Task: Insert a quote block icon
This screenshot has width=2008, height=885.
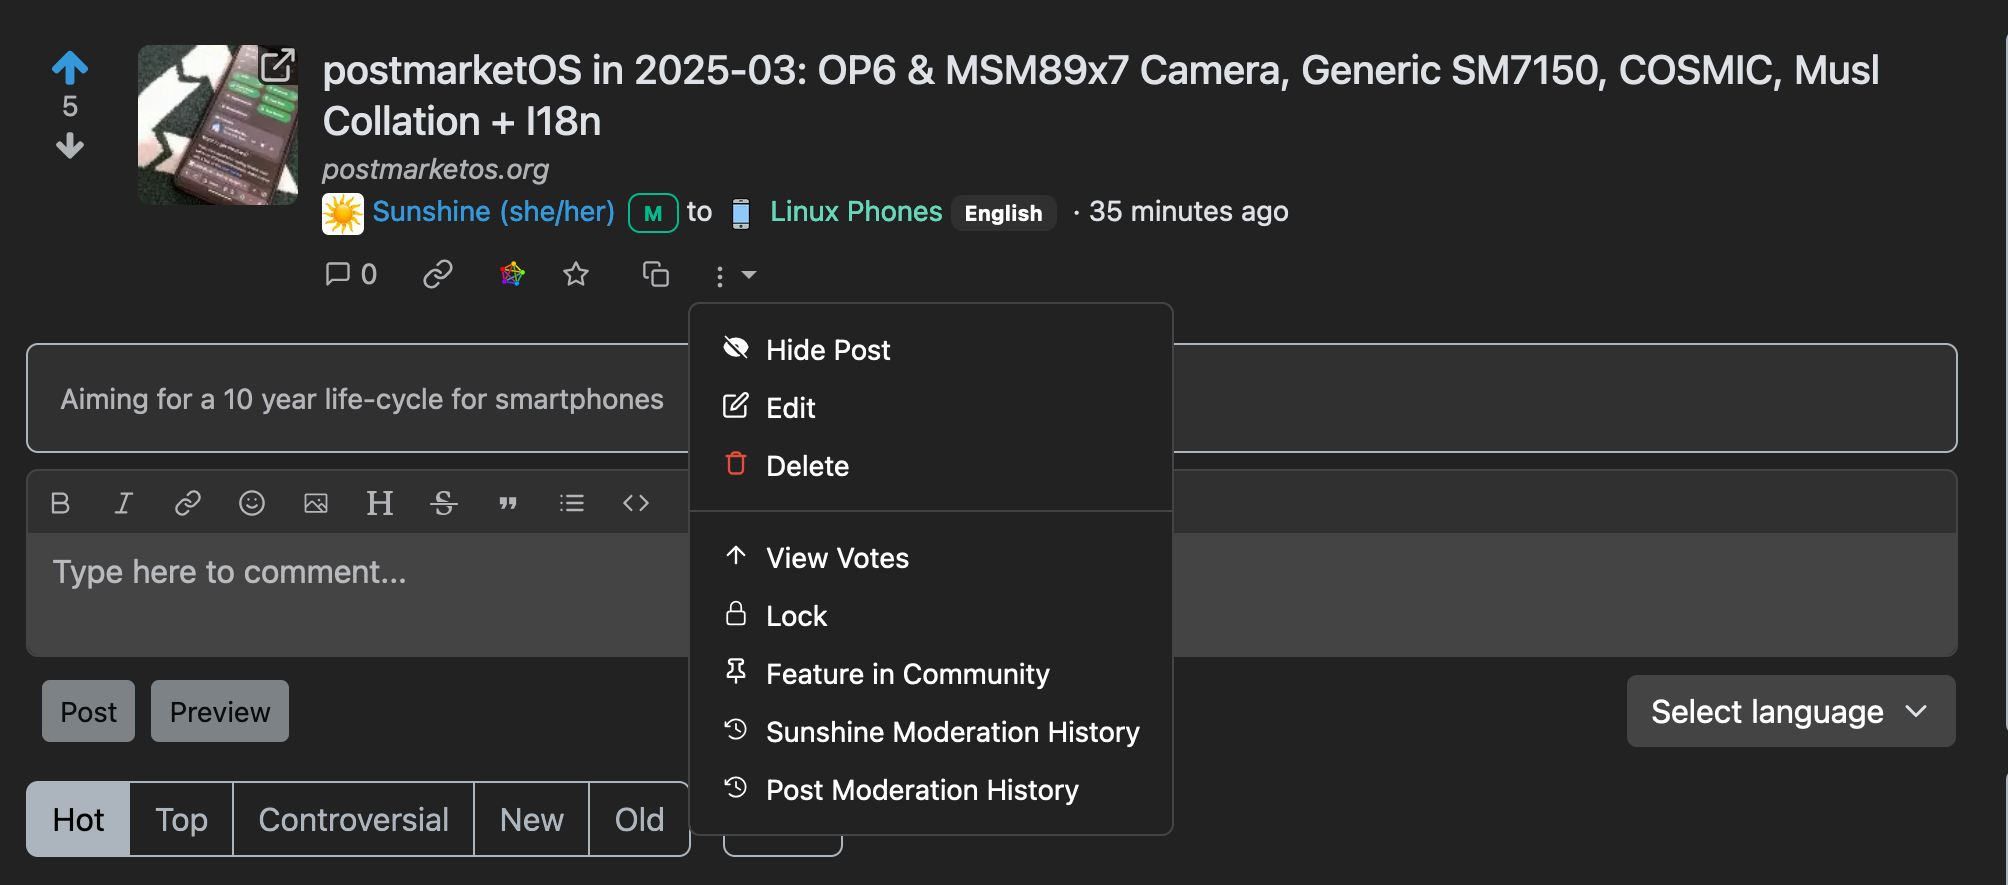Action: tap(508, 503)
